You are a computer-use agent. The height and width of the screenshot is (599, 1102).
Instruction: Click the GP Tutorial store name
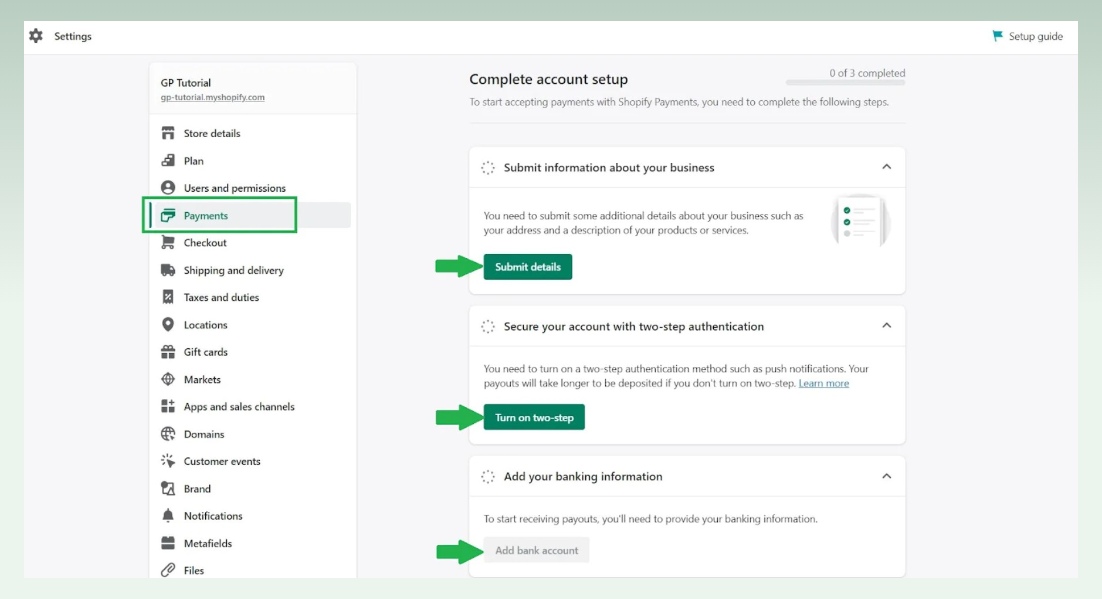pyautogui.click(x=185, y=82)
